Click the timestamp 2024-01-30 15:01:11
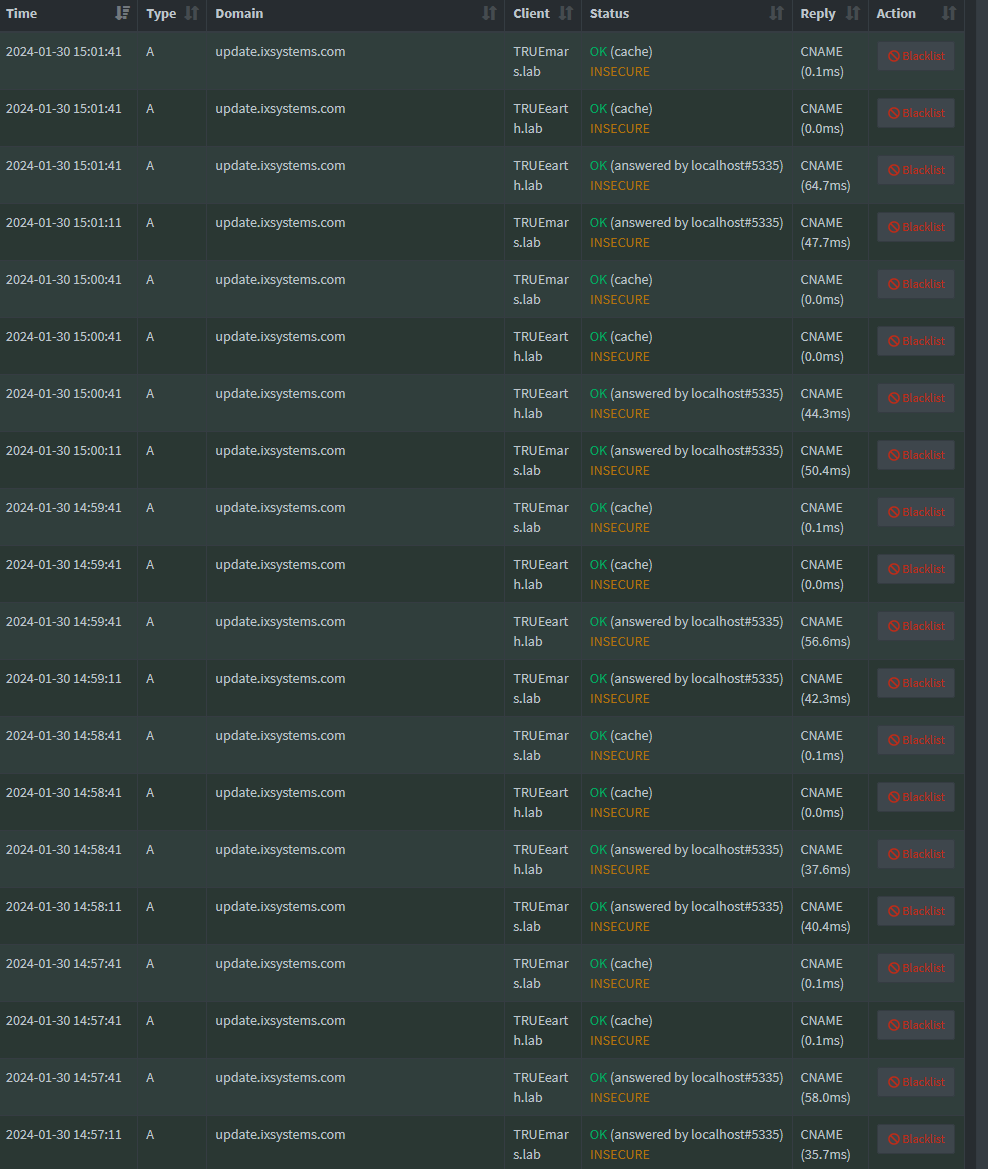This screenshot has height=1169, width=988. pos(63,223)
